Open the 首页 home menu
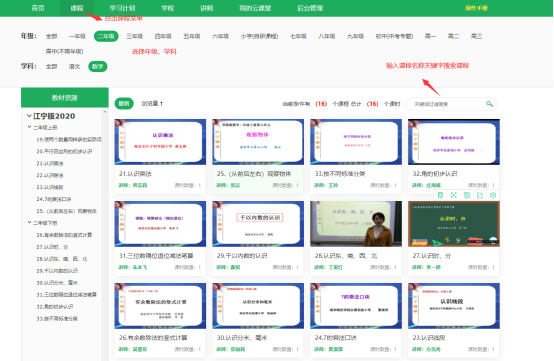Image resolution: width=554 pixels, height=361 pixels. (x=38, y=8)
